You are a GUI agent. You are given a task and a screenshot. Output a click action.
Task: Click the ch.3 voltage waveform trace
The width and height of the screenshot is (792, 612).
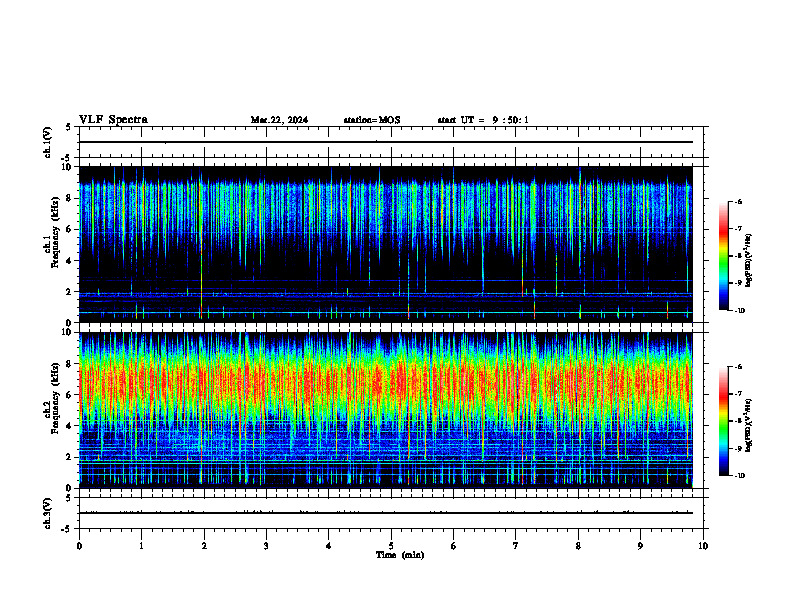click(386, 513)
